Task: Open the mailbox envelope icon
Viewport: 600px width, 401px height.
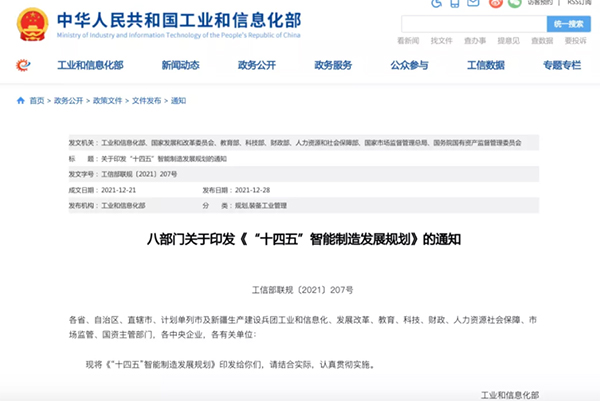Action: (473, 3)
